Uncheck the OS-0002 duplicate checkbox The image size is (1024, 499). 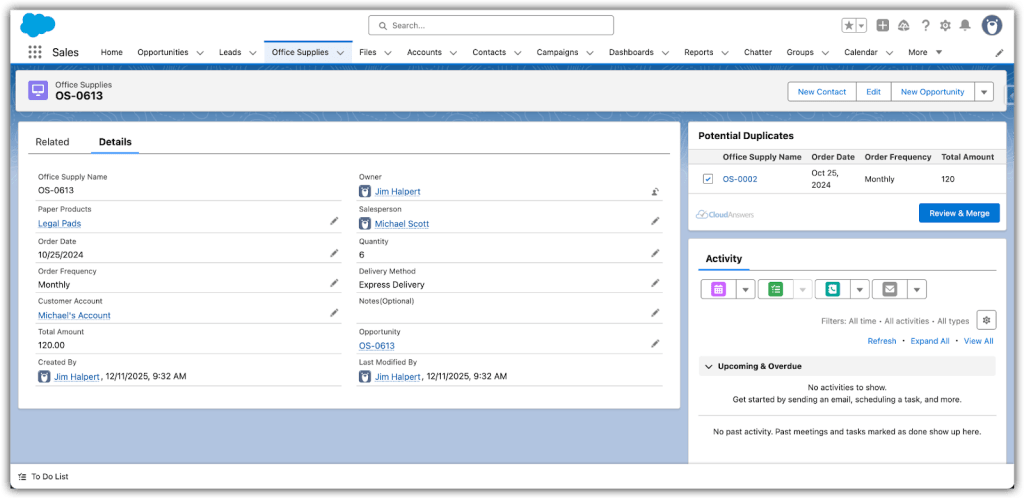[x=708, y=179]
